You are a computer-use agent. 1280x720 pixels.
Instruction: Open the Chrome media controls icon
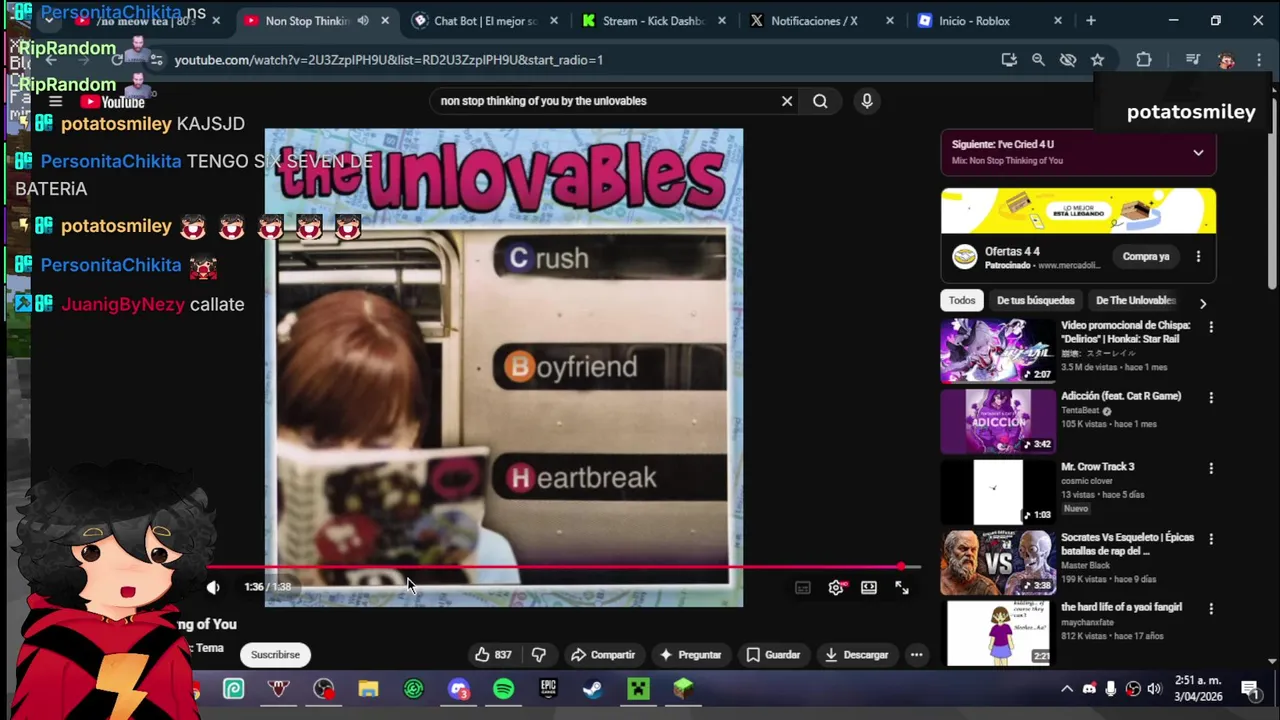tap(1192, 60)
